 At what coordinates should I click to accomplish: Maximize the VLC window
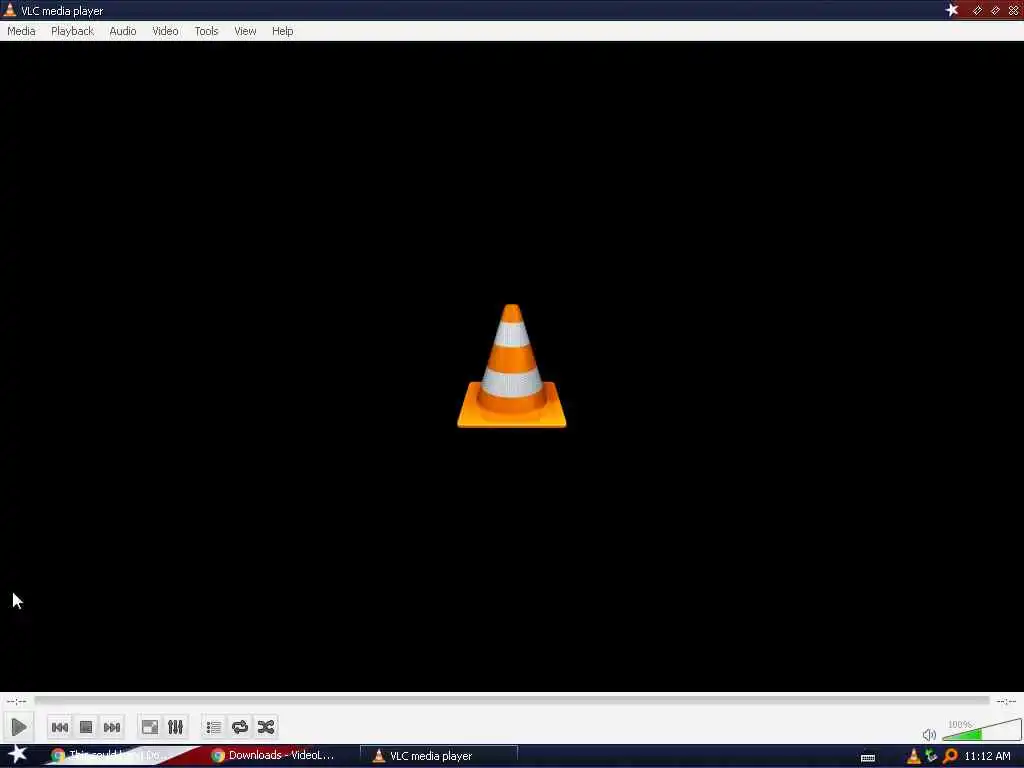tap(995, 10)
